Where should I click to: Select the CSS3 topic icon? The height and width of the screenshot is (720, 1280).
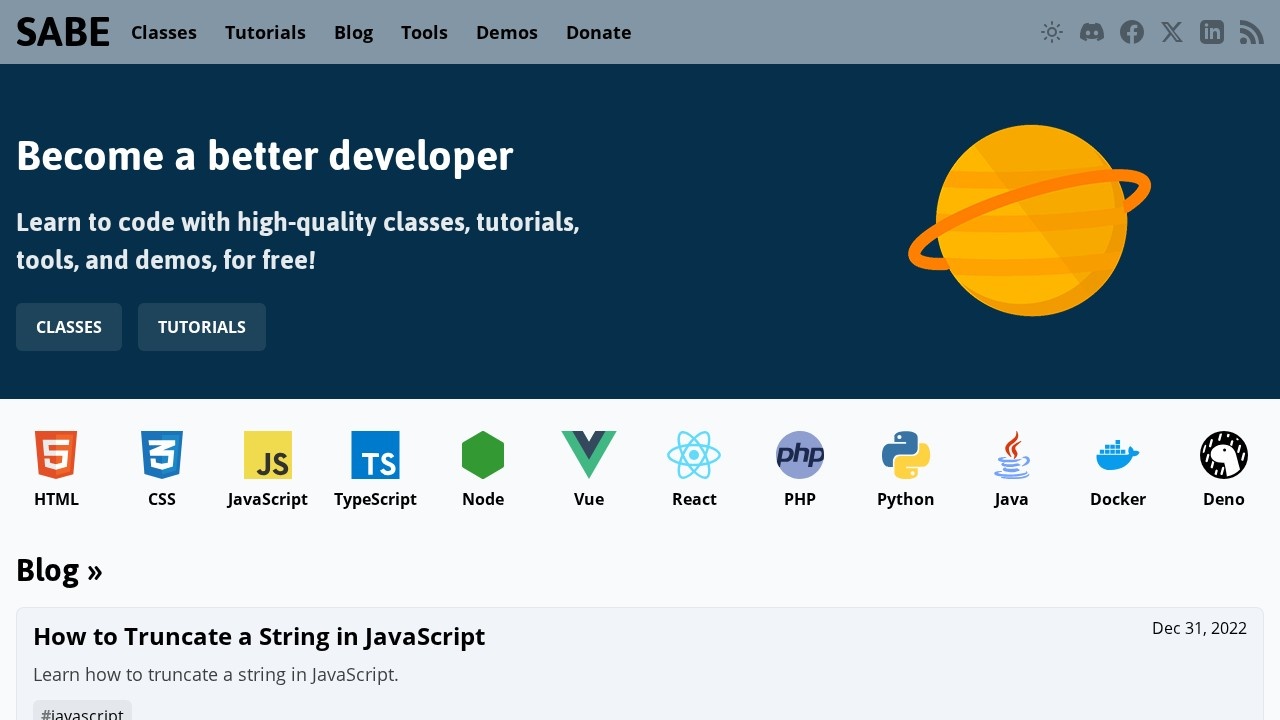click(x=162, y=455)
